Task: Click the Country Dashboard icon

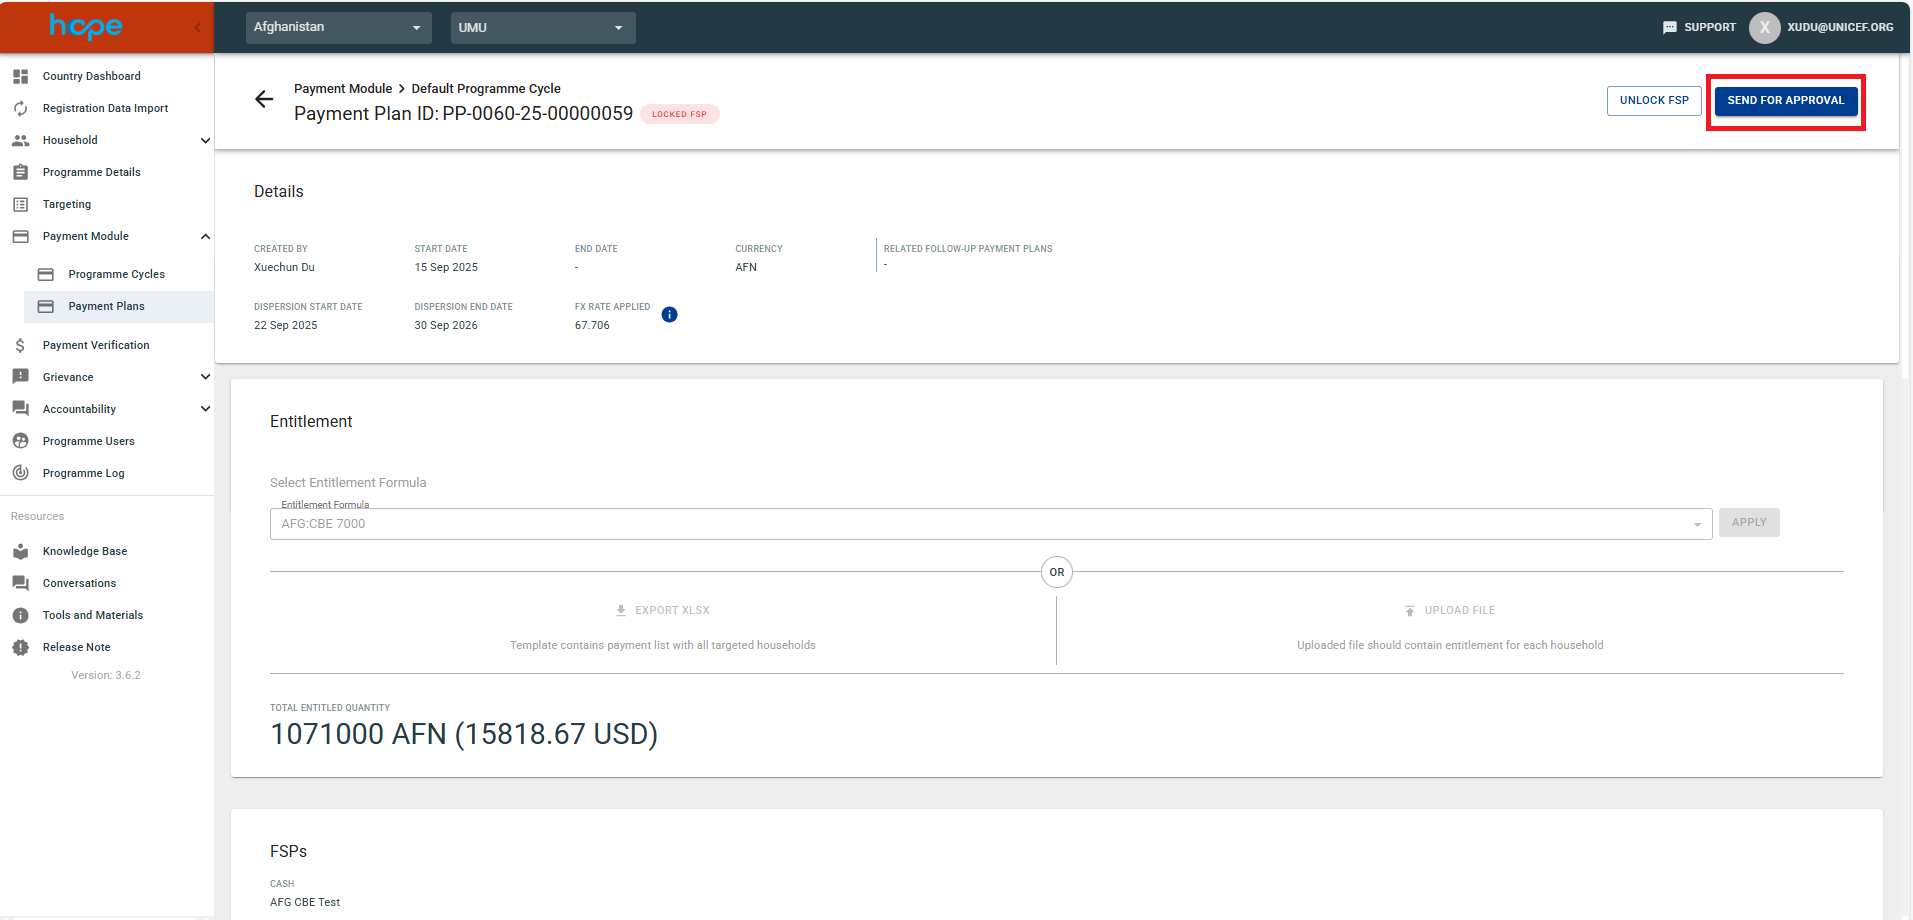Action: click(x=20, y=76)
